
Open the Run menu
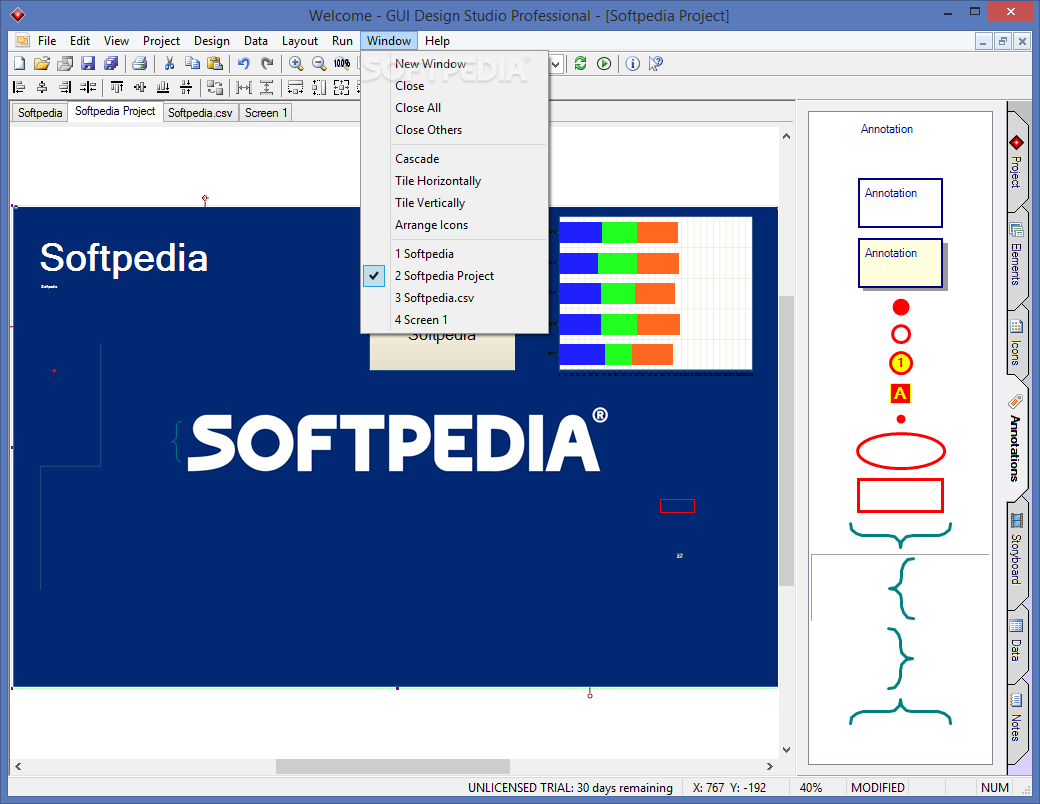(342, 40)
